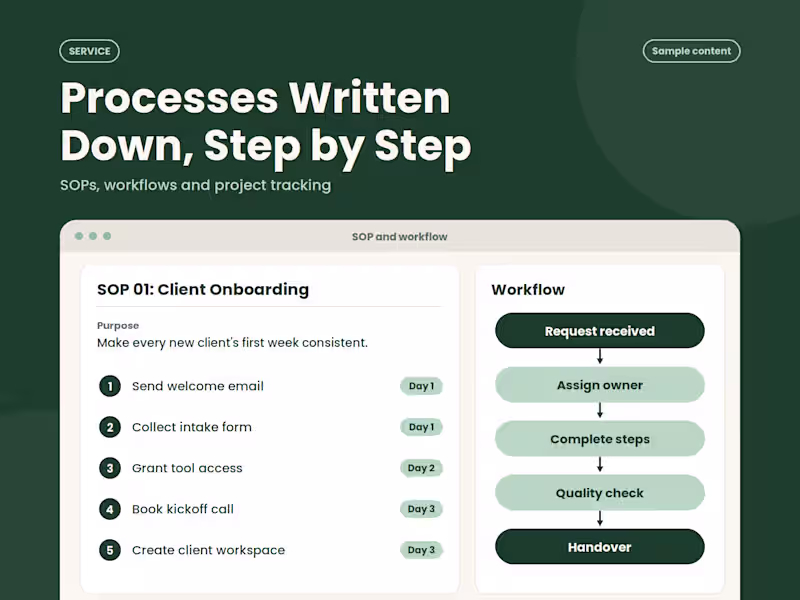The image size is (800, 600).
Task: Click the 'SOP and workflow' window title
Action: pyautogui.click(x=399, y=237)
